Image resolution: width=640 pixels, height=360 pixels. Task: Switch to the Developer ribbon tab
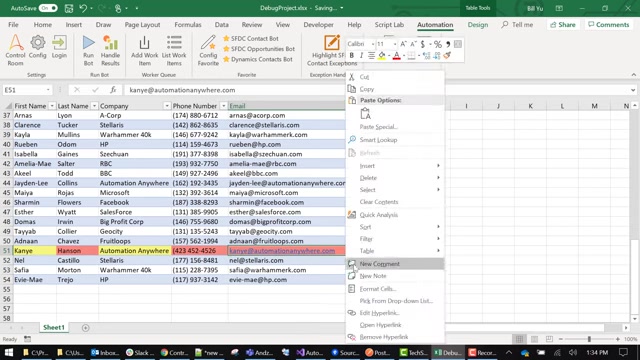point(318,24)
